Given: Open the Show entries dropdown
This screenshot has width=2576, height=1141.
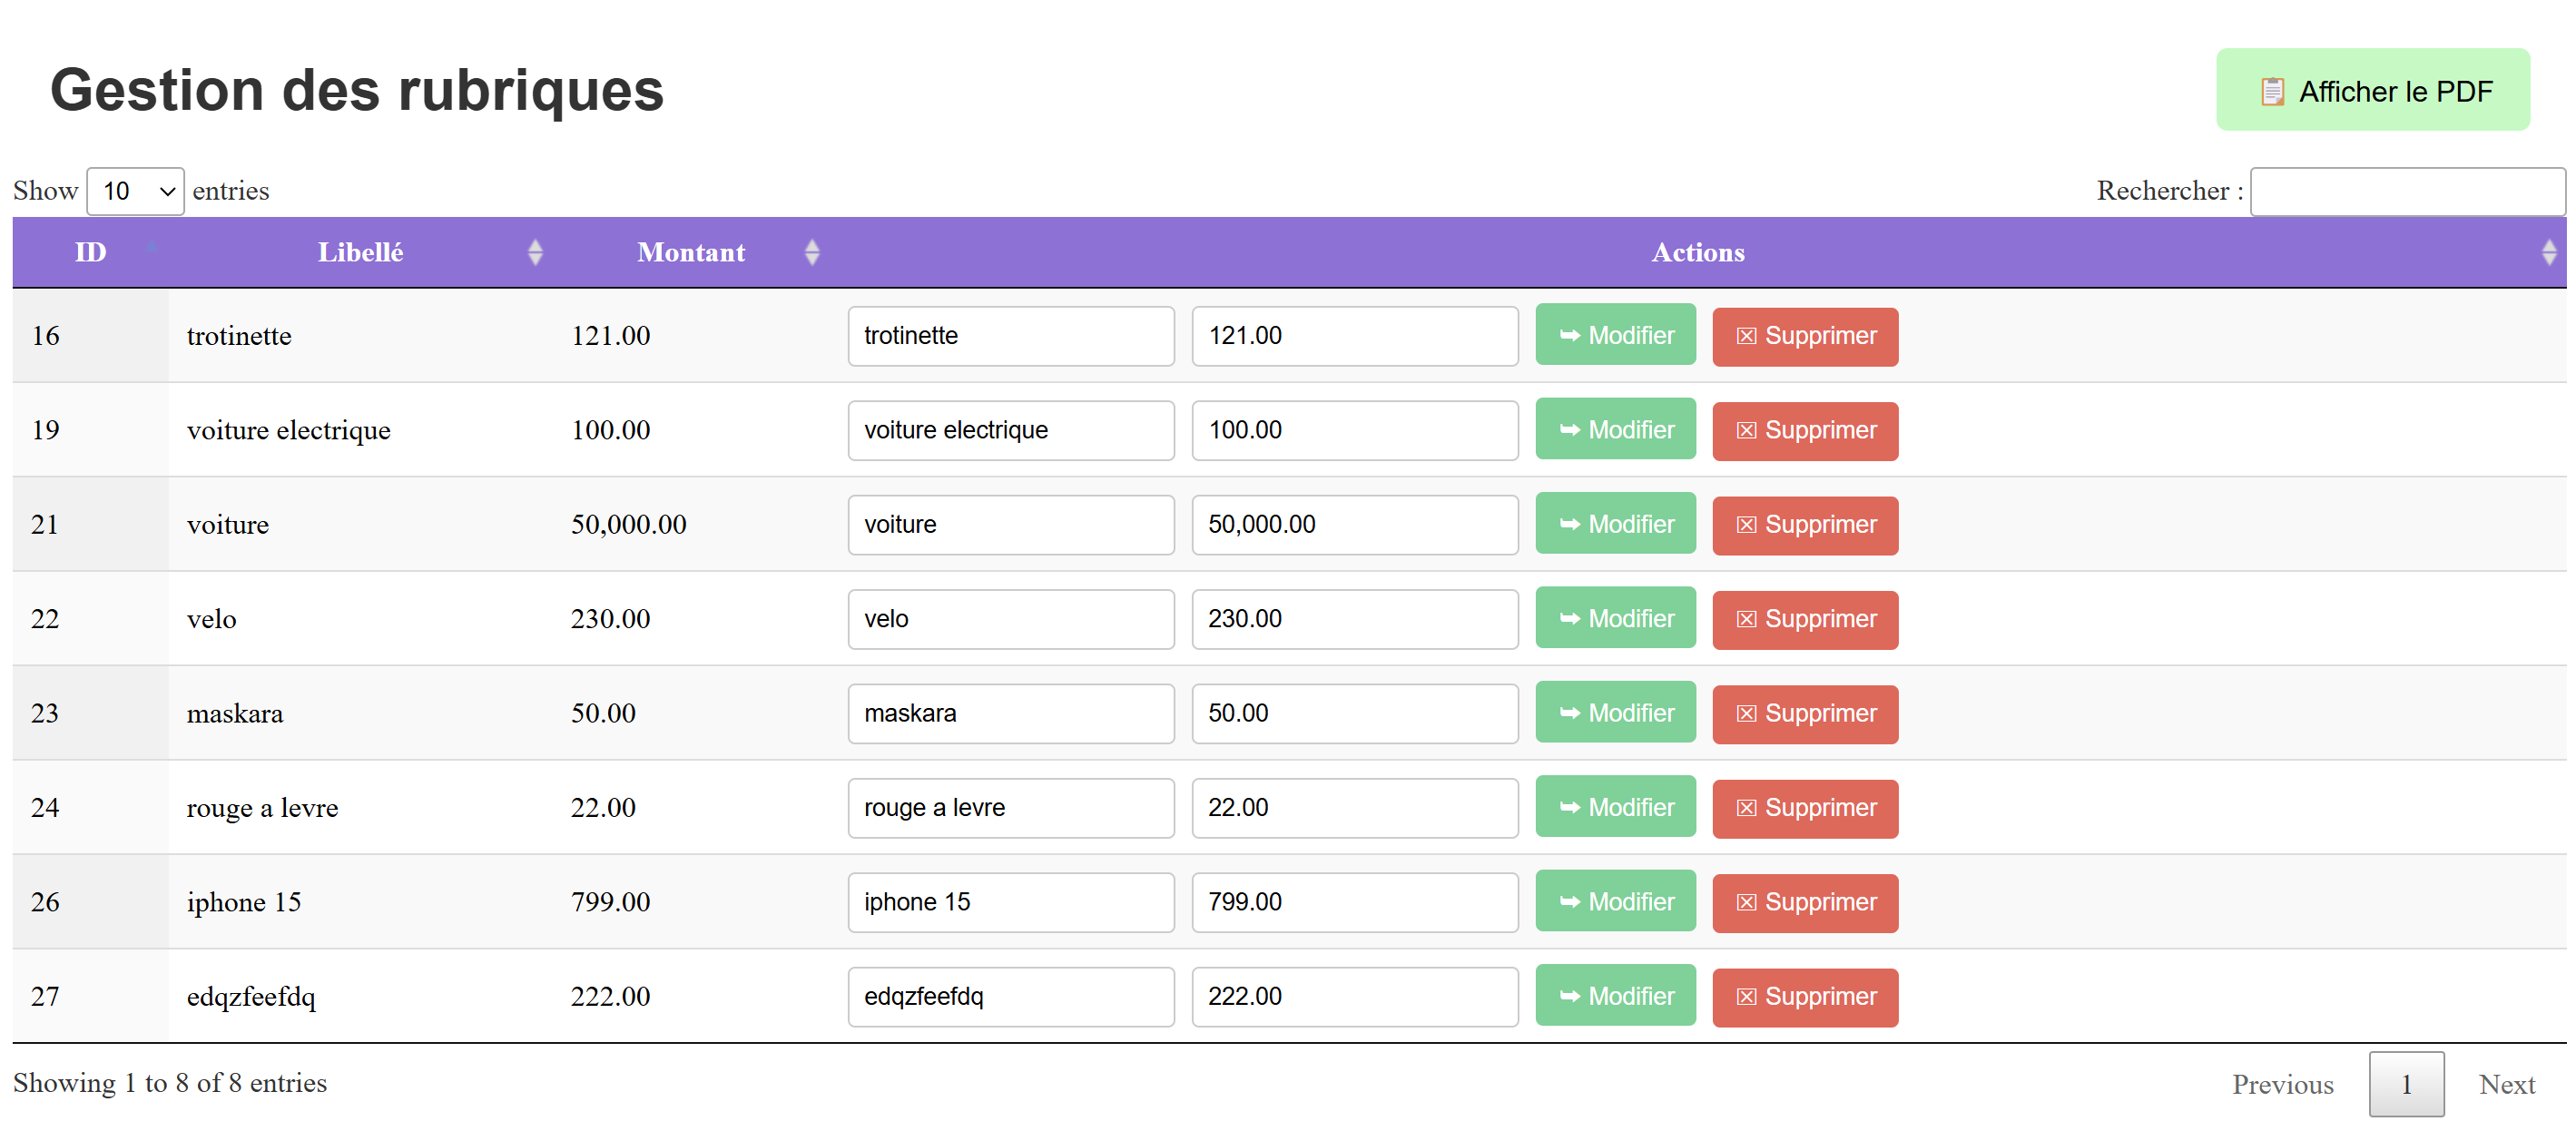Looking at the screenshot, I should 135,191.
